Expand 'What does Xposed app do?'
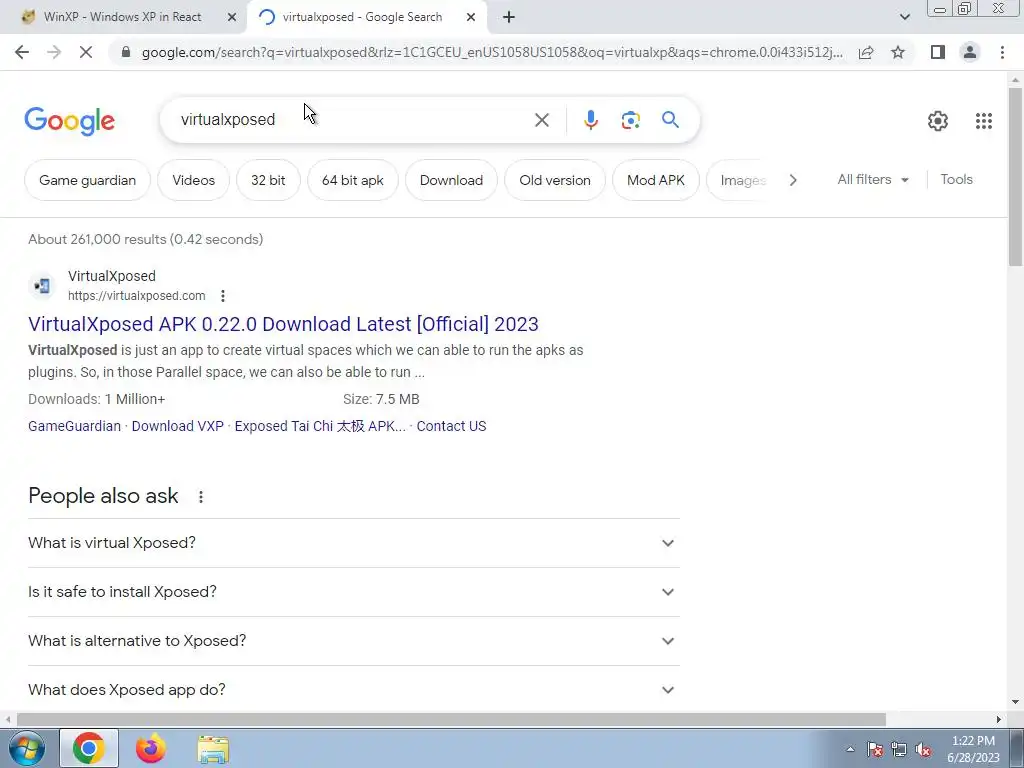Screen dimensions: 1024x768 (x=354, y=690)
